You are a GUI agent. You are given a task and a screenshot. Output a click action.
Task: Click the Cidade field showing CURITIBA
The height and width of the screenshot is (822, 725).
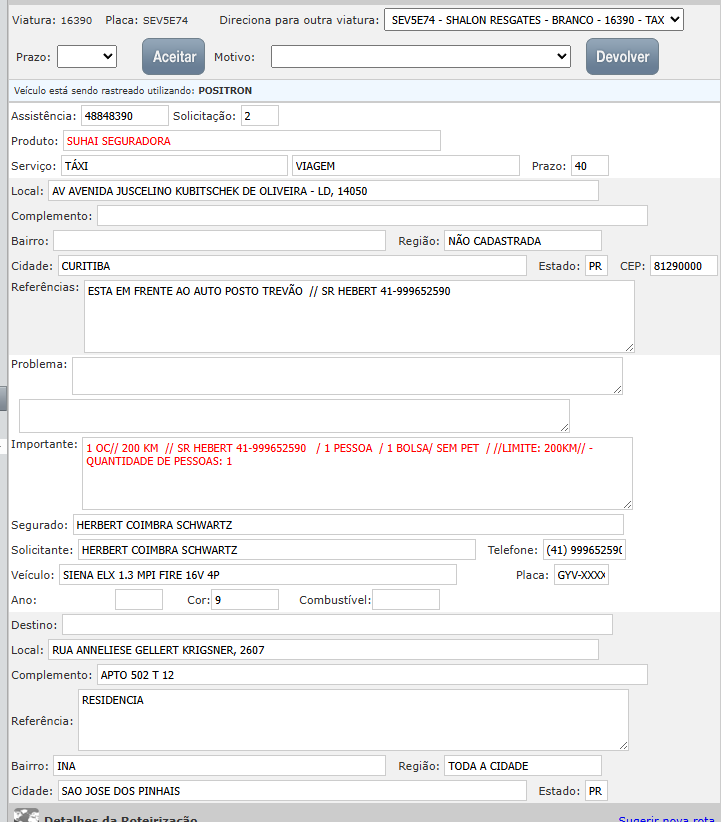(291, 266)
